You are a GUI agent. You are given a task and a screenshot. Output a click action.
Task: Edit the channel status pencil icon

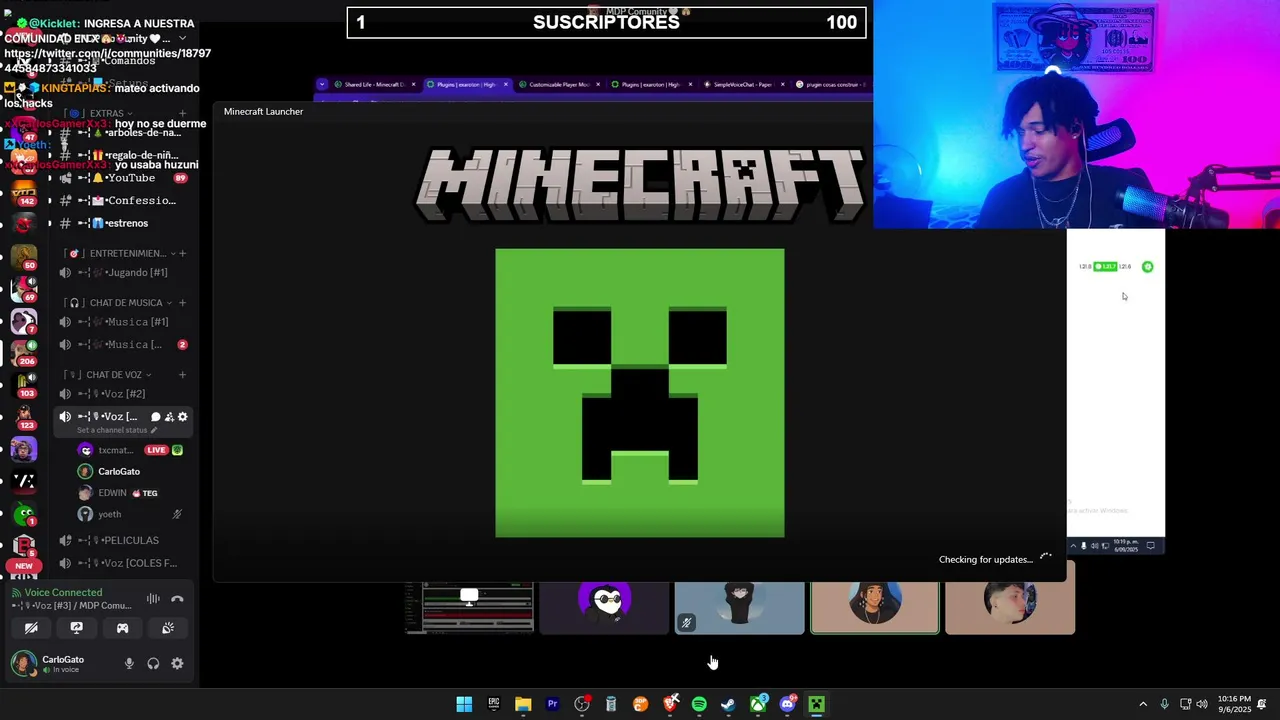point(154,430)
